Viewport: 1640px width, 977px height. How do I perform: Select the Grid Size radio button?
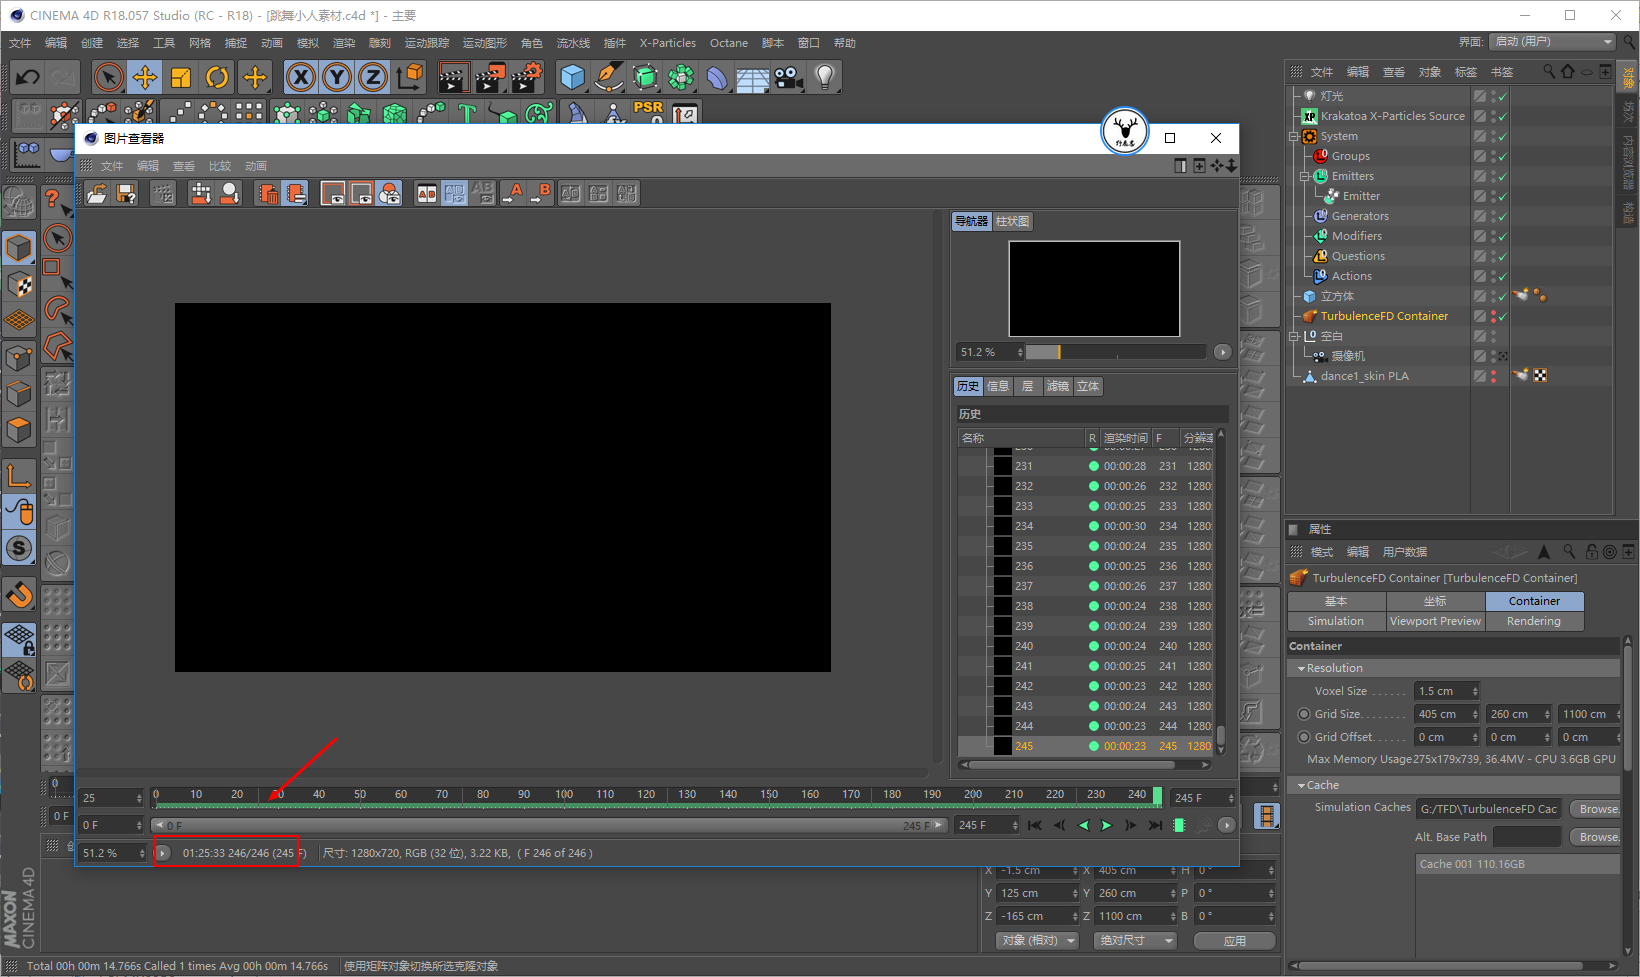pyautogui.click(x=1304, y=714)
